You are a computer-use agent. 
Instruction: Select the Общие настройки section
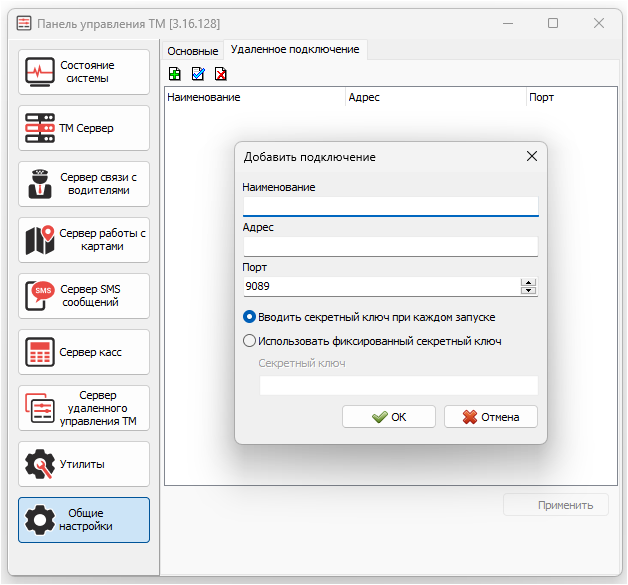pyautogui.click(x=84, y=520)
